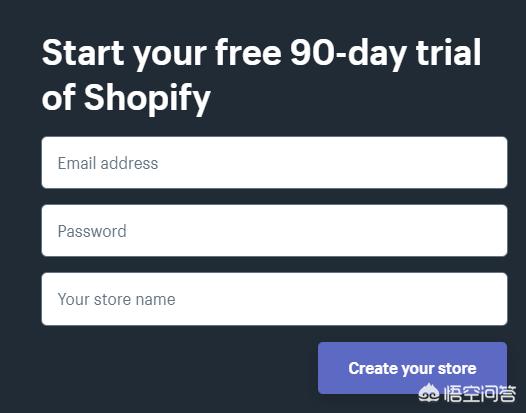The height and width of the screenshot is (413, 526).
Task: Click the word "free" in the heading
Action: coord(248,52)
